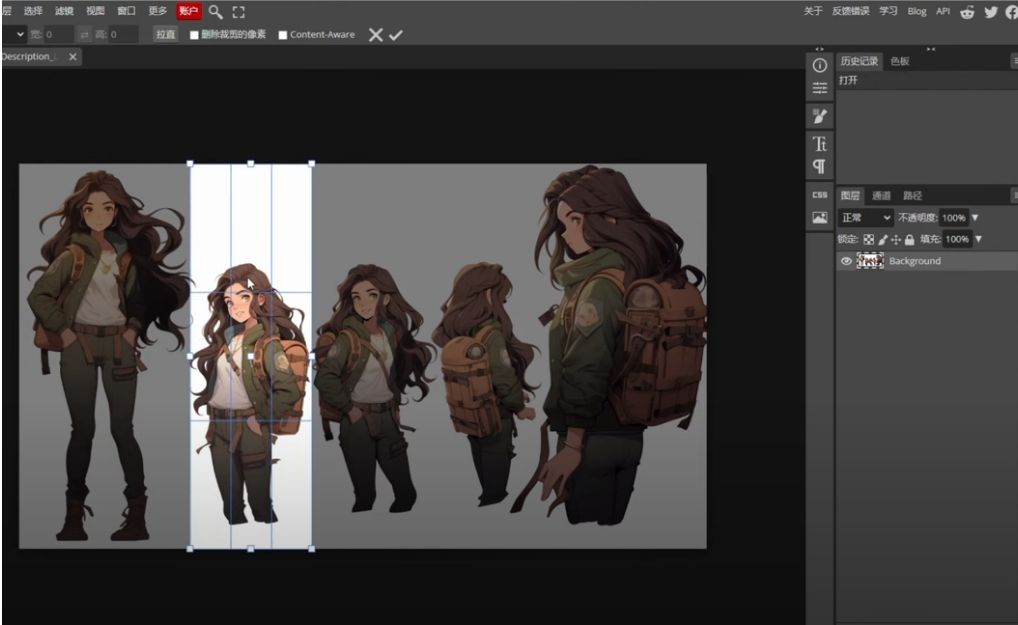Expand the opacity 不透明度 arrow
Screen dimensions: 1018x625
pyautogui.click(x=975, y=218)
